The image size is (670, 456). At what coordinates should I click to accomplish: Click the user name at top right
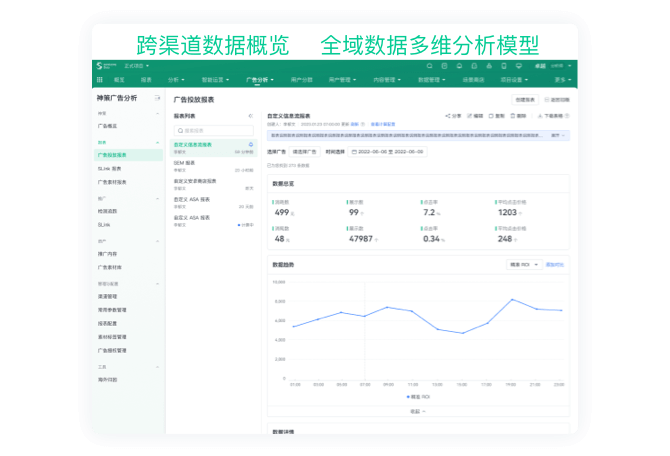541,66
